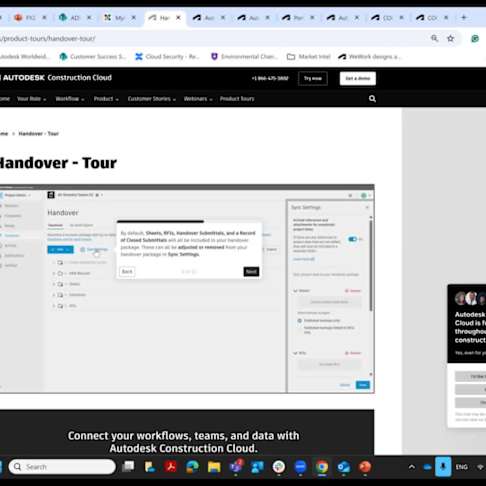The height and width of the screenshot is (486, 486).
Task: Switch to the AD tab
Action: click(74, 18)
